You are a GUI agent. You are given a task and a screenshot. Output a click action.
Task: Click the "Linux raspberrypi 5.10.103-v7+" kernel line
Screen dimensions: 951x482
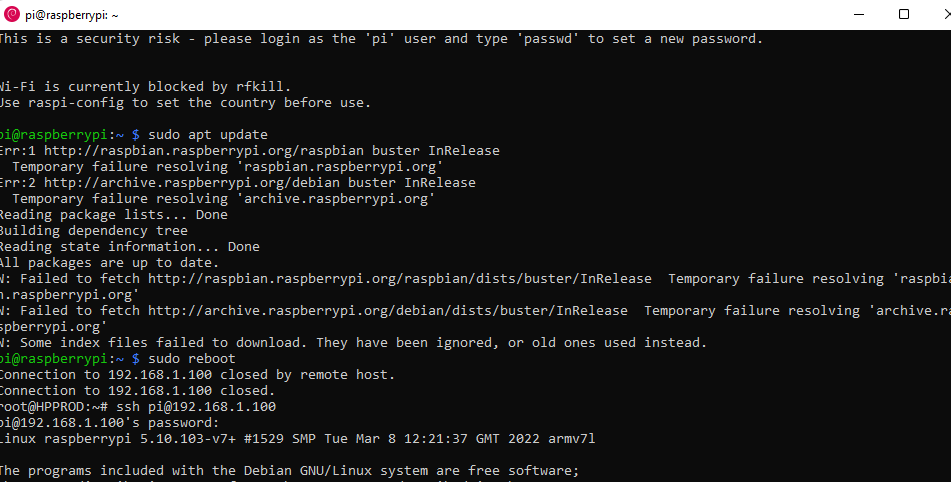pos(298,438)
